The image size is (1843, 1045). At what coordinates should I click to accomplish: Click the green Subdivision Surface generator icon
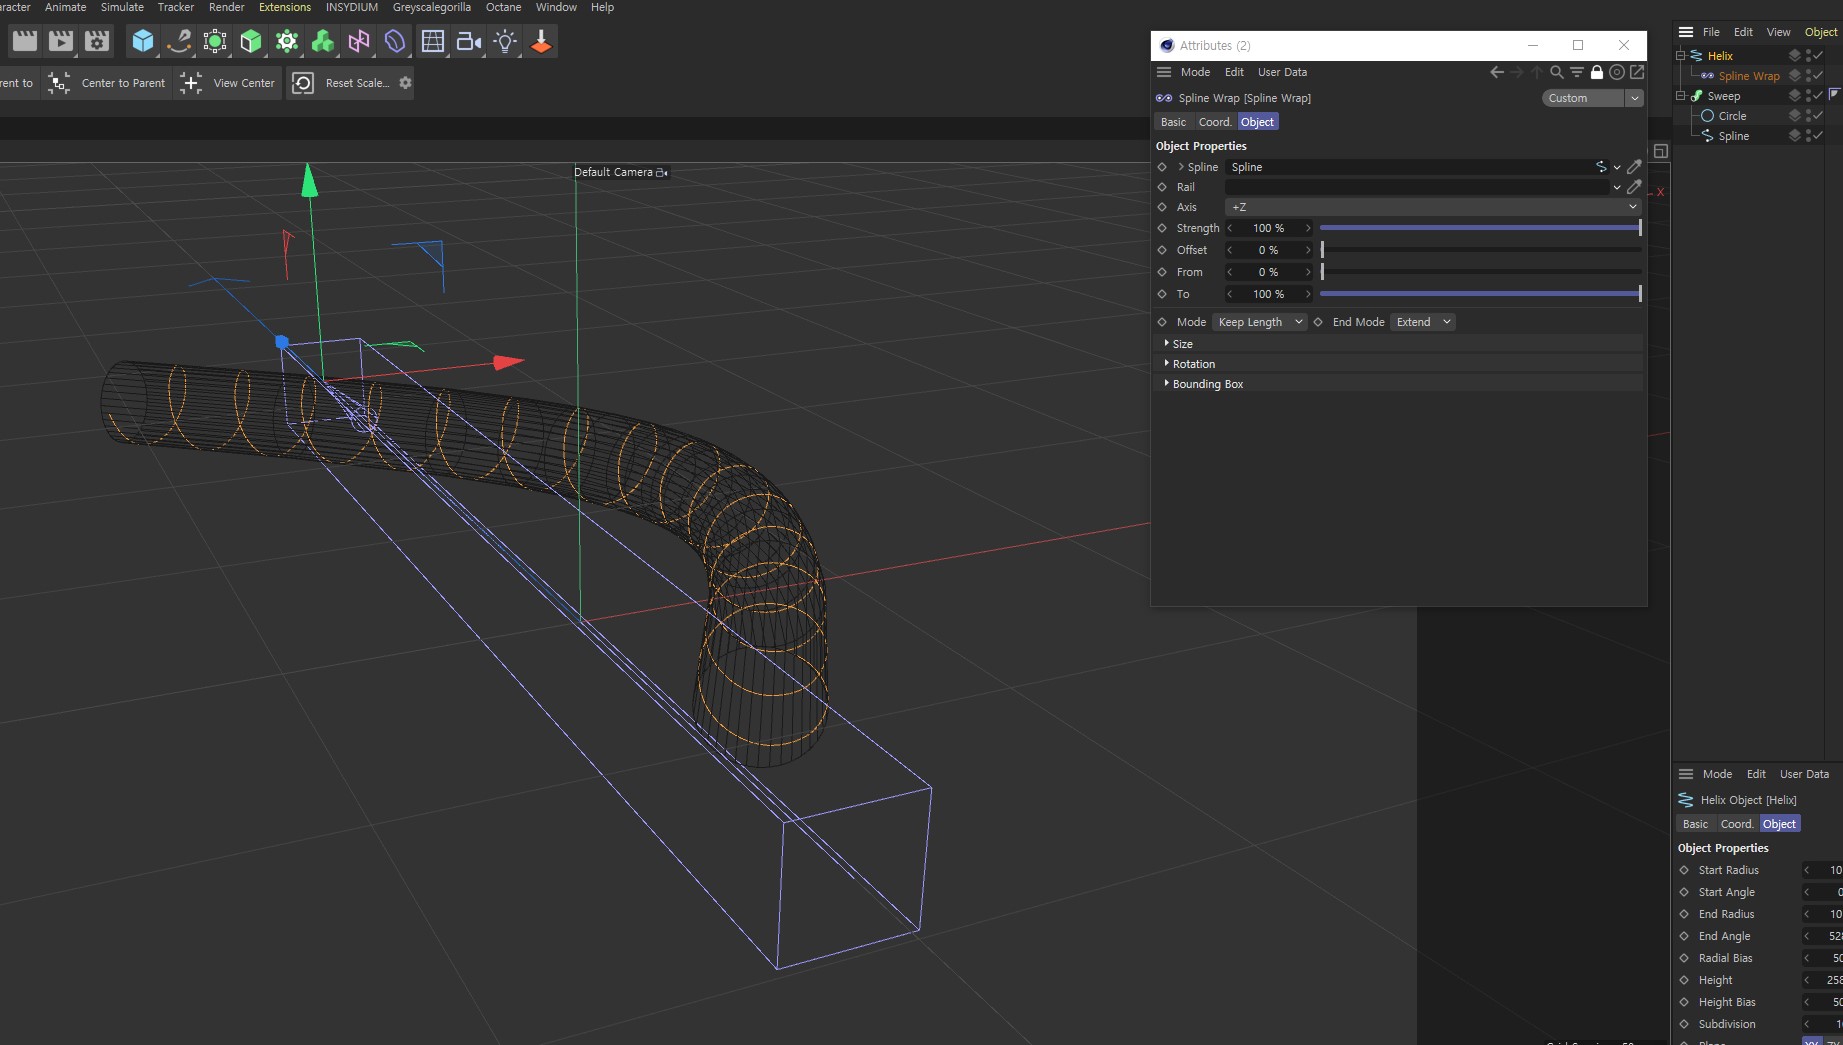click(215, 41)
